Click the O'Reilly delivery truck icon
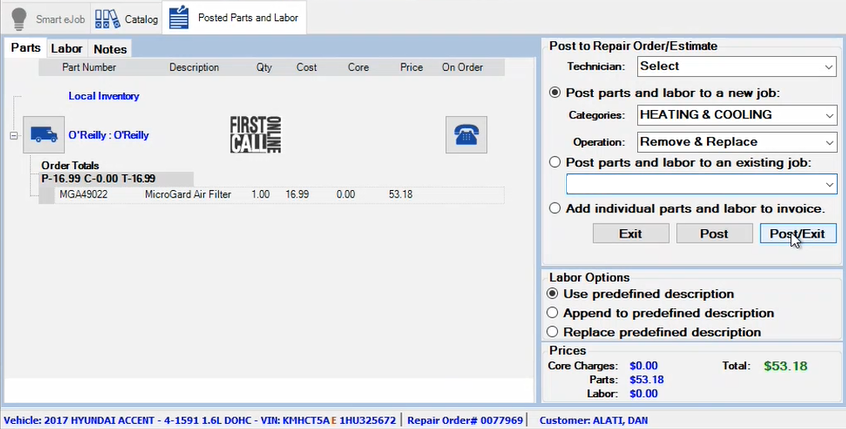Screen dimensions: 846x429 coord(44,134)
